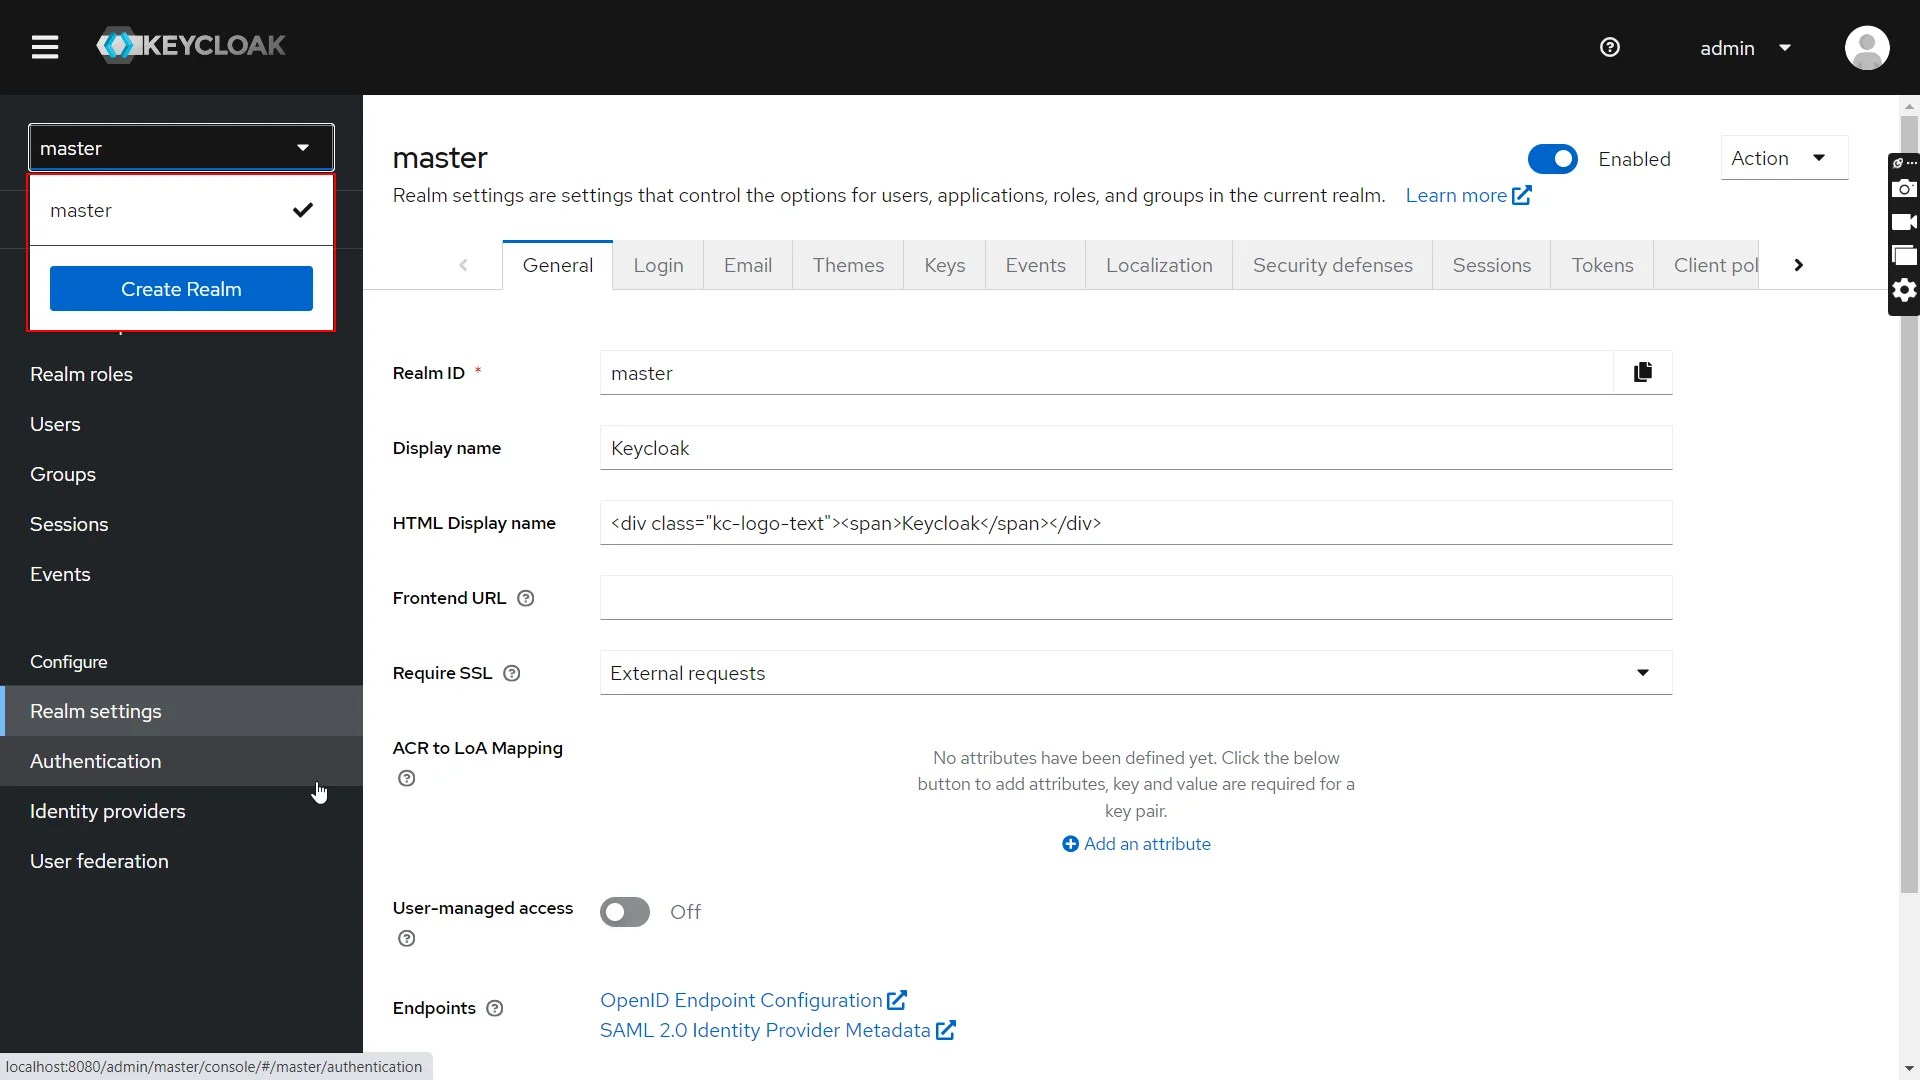Screen dimensions: 1920x1080
Task: Click inside the Realm ID field
Action: click(x=1100, y=372)
